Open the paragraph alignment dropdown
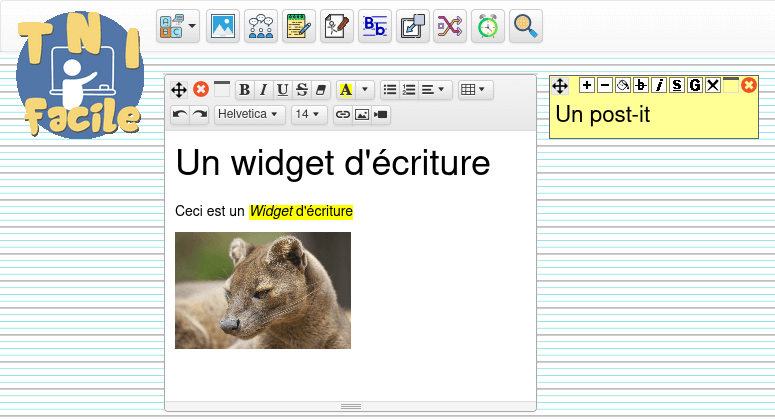Image resolution: width=775 pixels, height=420 pixels. point(435,90)
